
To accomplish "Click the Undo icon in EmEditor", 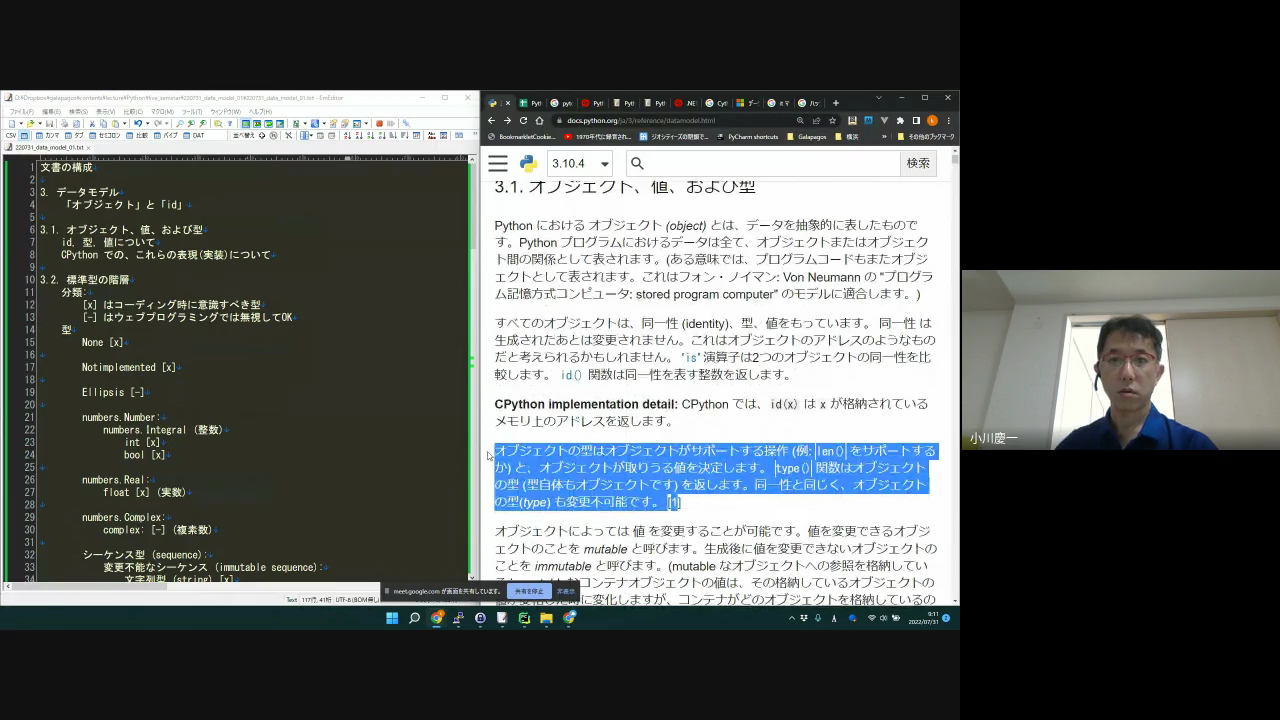I will tap(137, 123).
